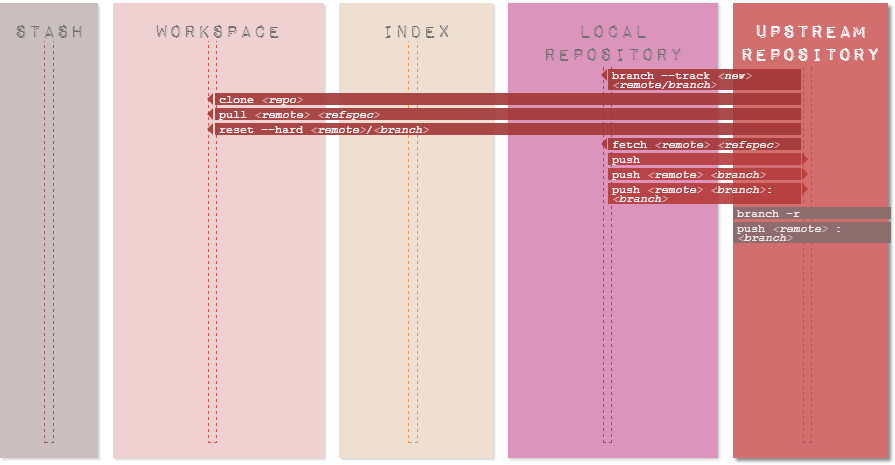Select the push <remote> :<branch> delete command
The width and height of the screenshot is (895, 465).
(x=812, y=232)
